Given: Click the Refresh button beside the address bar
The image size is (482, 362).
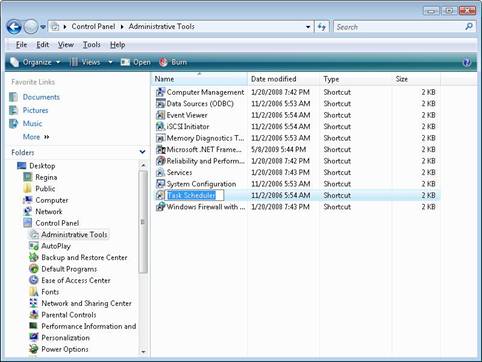Looking at the screenshot, I should (x=322, y=27).
